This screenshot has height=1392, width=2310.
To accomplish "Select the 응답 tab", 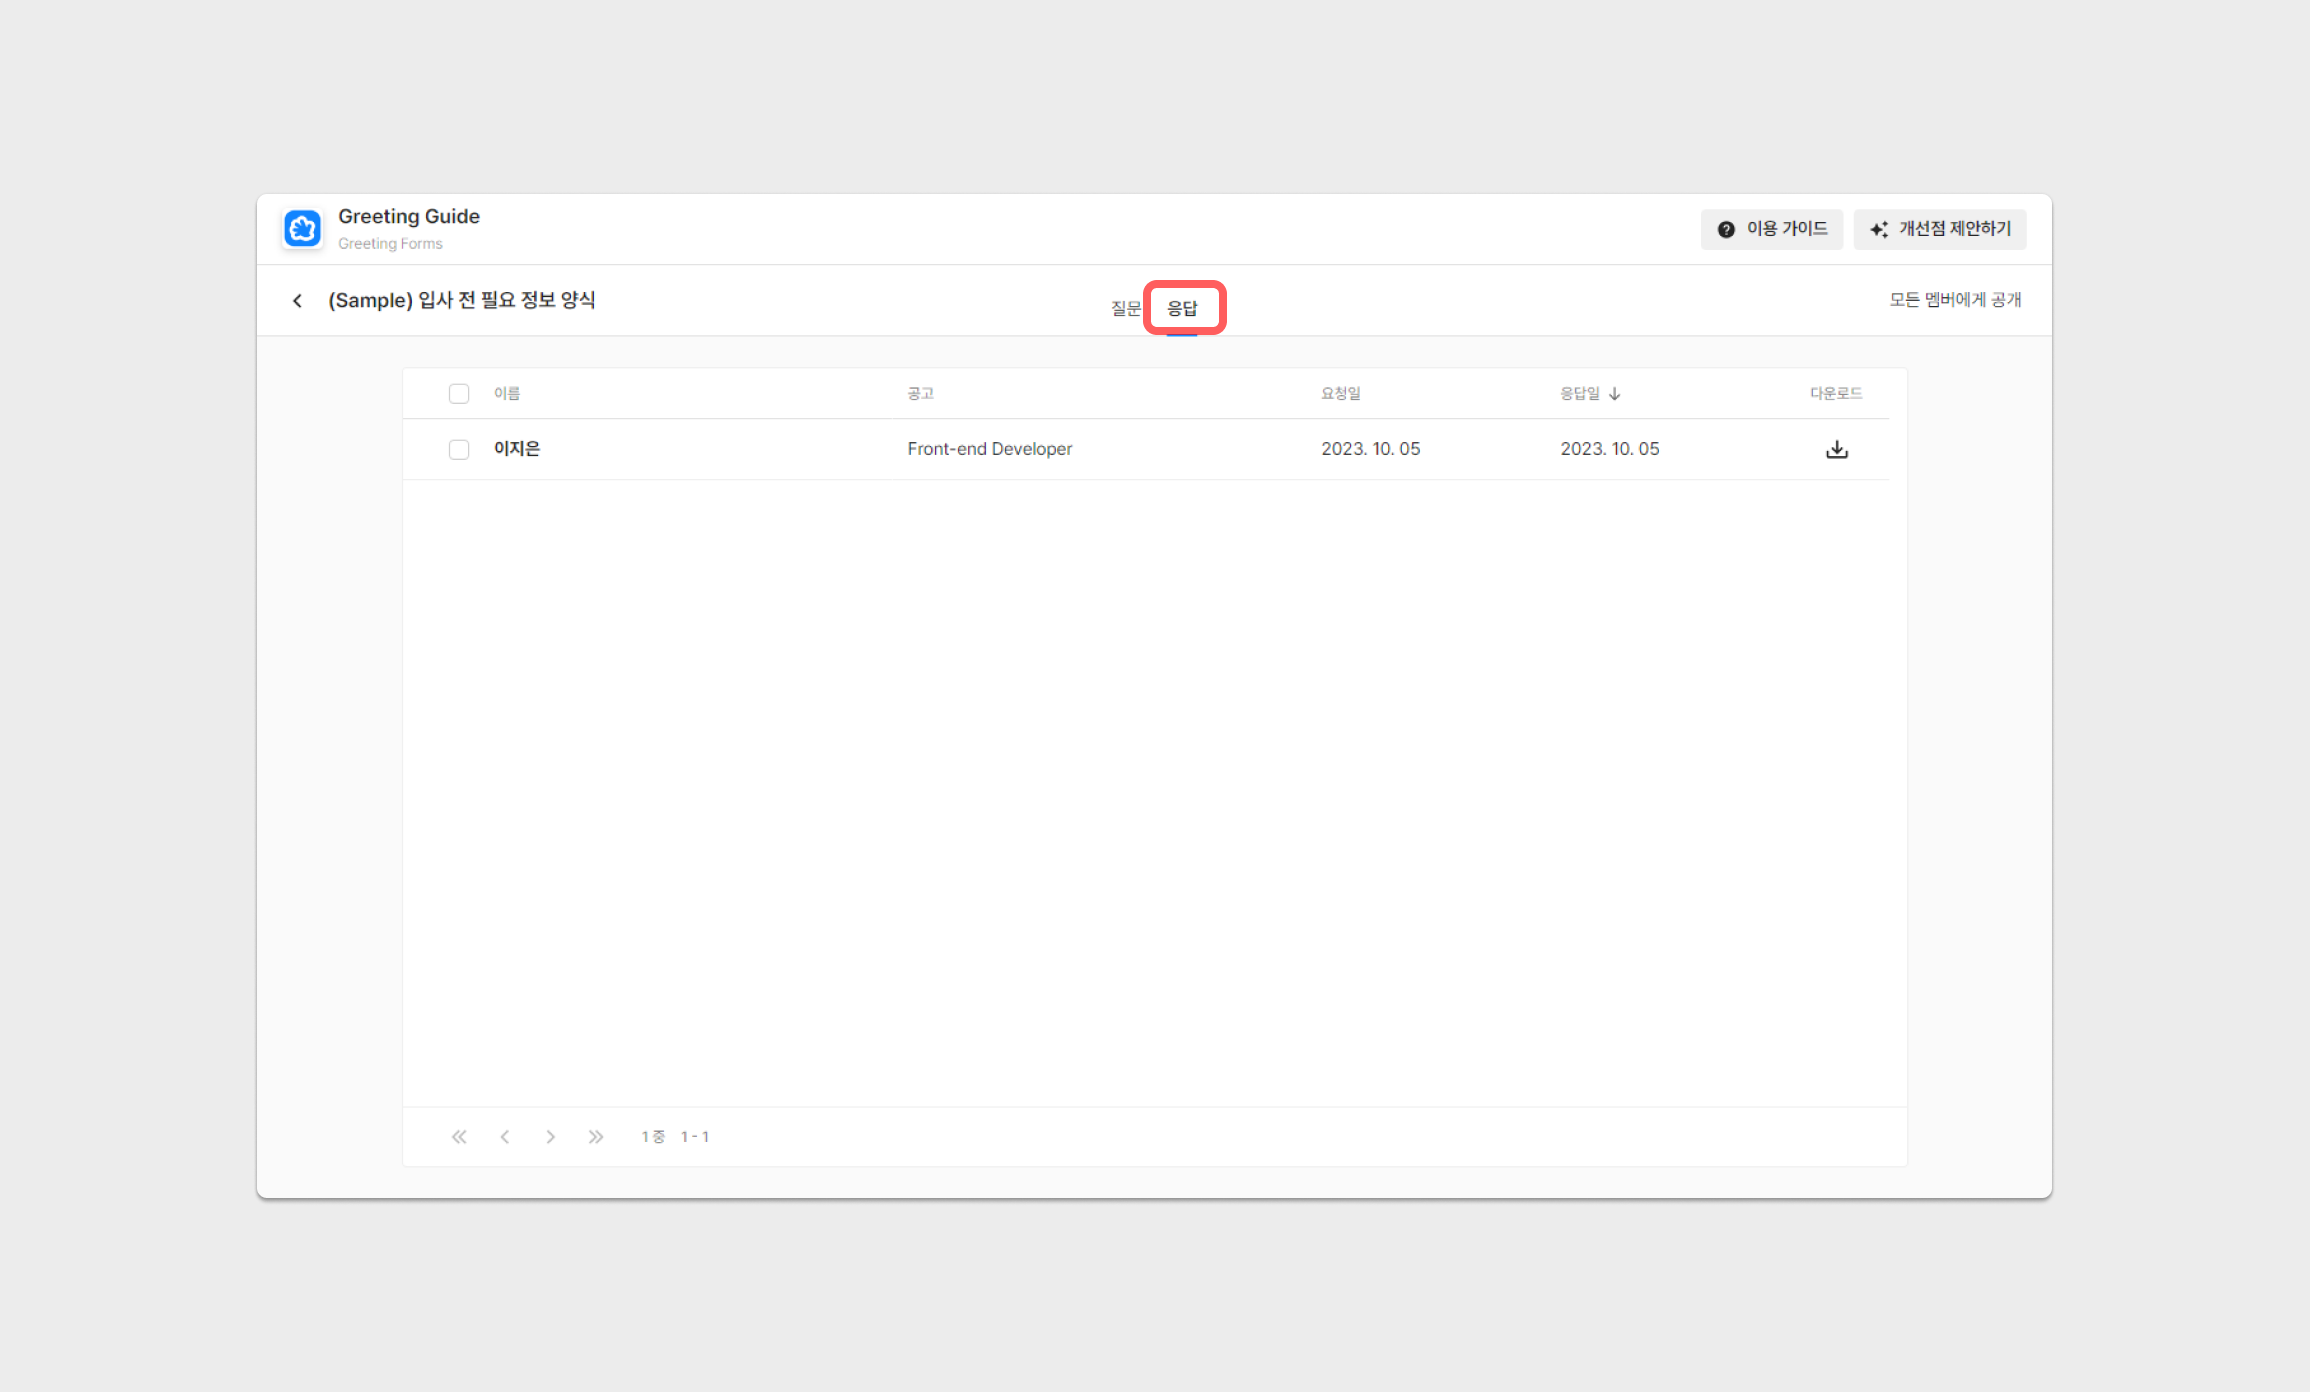I will pos(1182,308).
